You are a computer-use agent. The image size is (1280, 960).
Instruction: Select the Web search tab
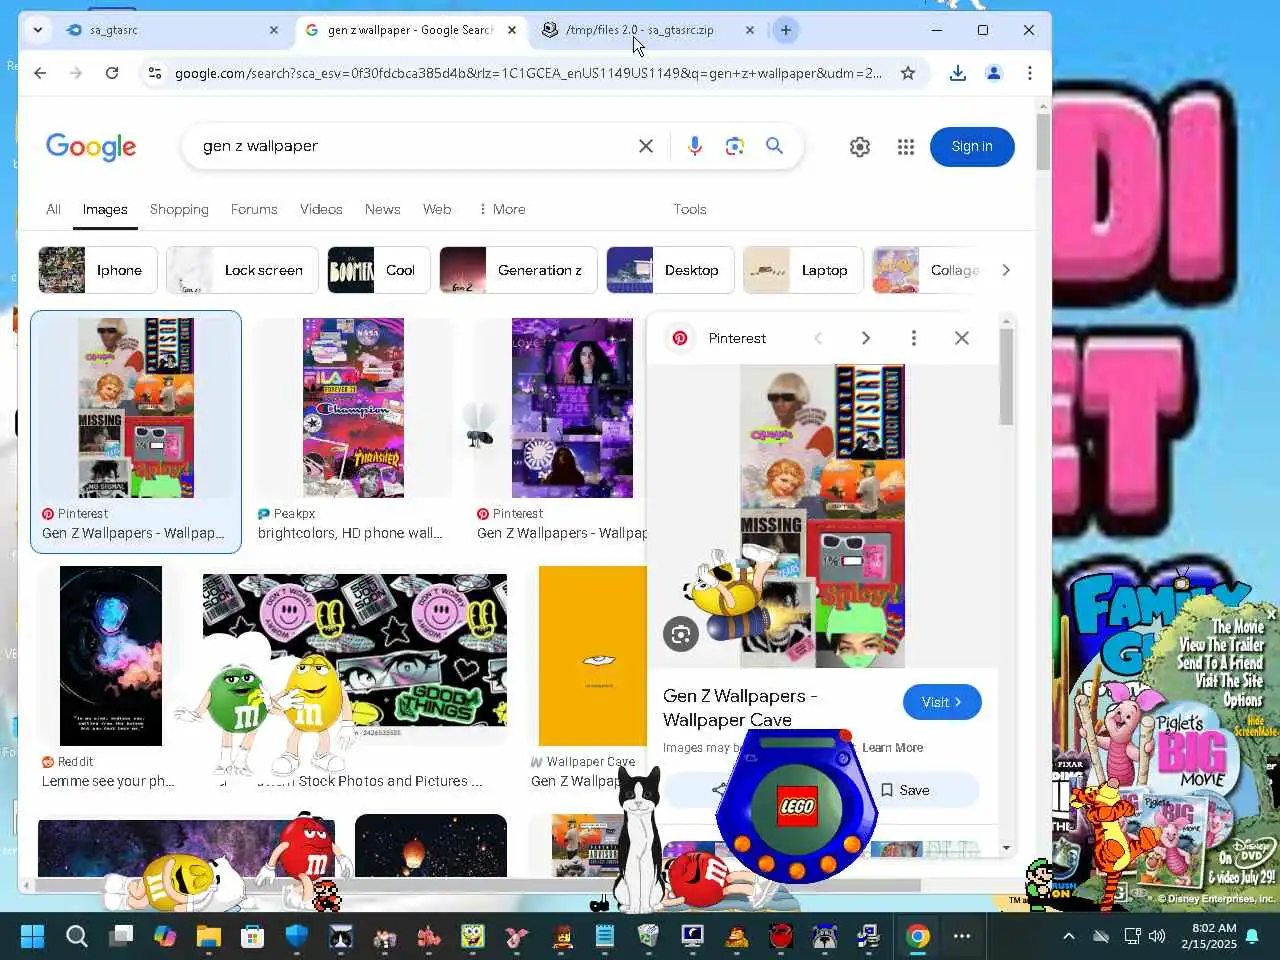437,209
